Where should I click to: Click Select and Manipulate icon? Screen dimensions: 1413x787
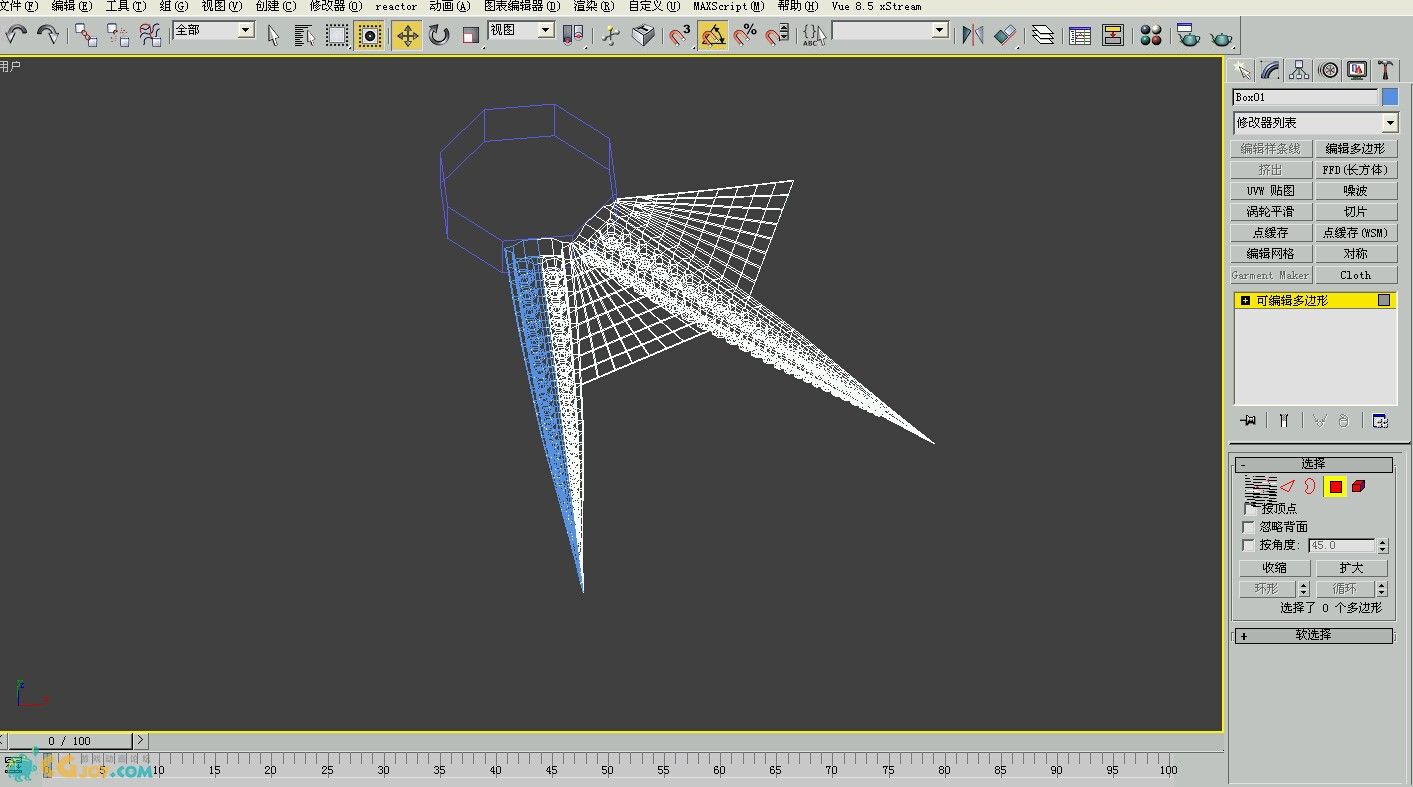[x=611, y=35]
